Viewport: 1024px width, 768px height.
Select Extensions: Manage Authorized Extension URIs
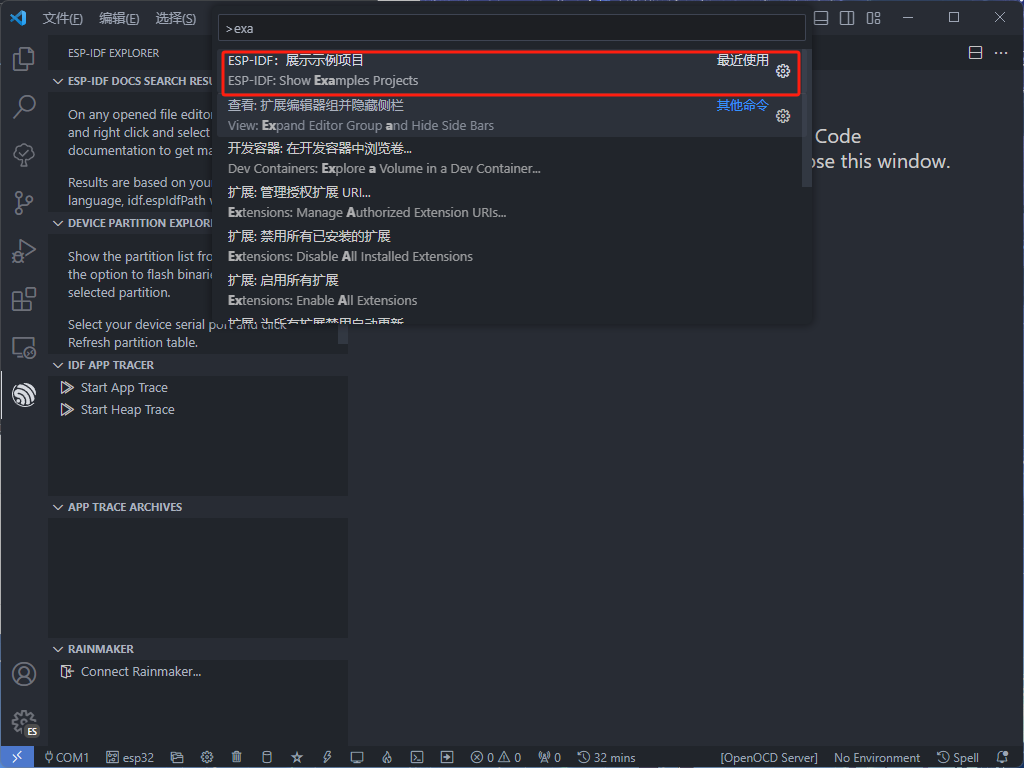pyautogui.click(x=509, y=202)
